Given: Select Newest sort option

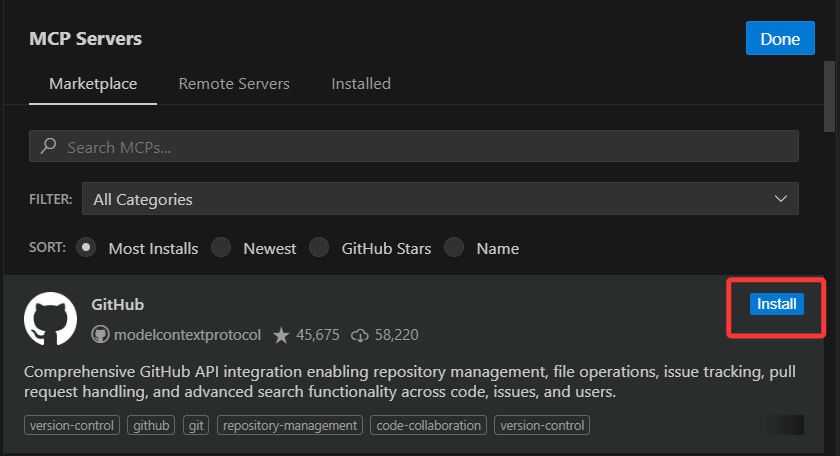Looking at the screenshot, I should click(x=221, y=248).
